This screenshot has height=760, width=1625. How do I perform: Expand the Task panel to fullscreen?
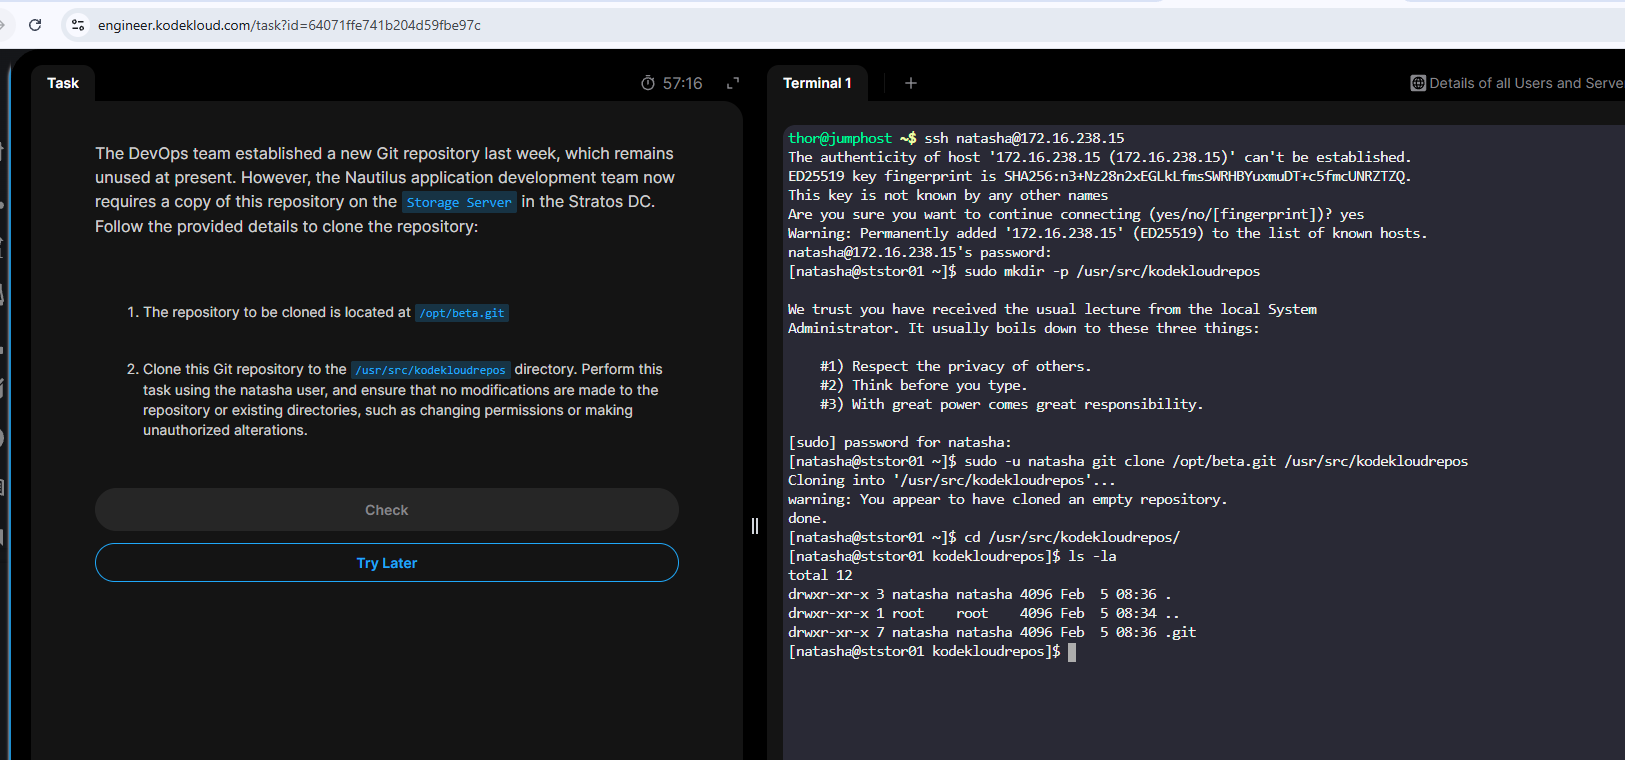733,83
